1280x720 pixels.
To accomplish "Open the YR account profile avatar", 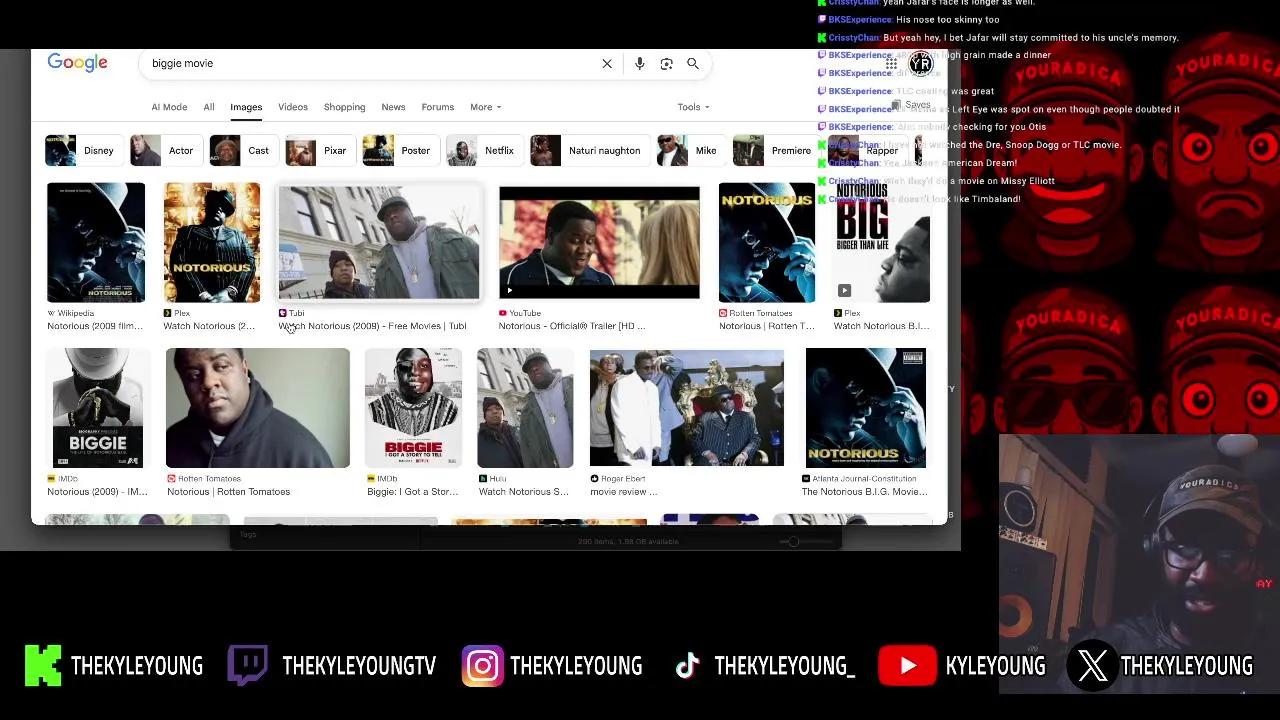I will pyautogui.click(x=921, y=65).
